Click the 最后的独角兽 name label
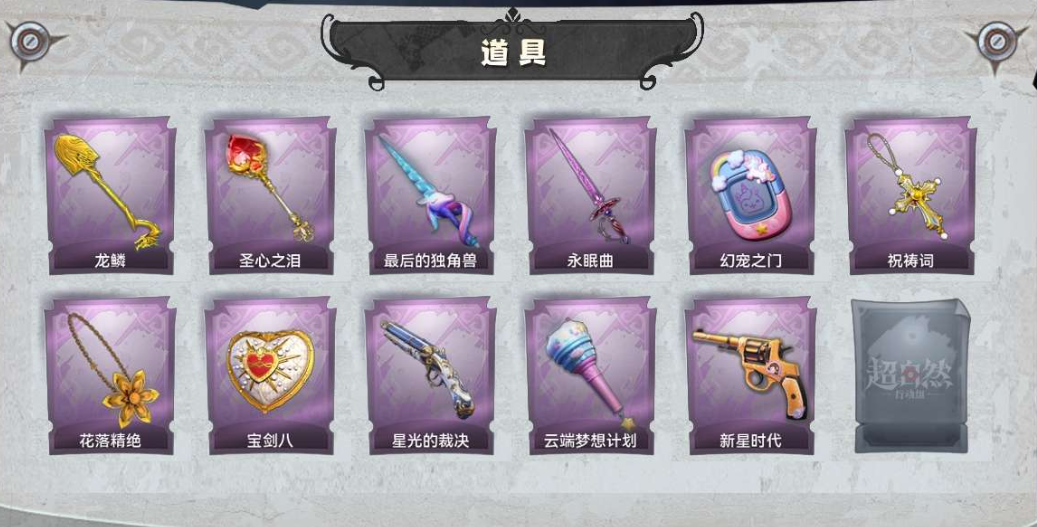1037x527 pixels. coord(431,261)
